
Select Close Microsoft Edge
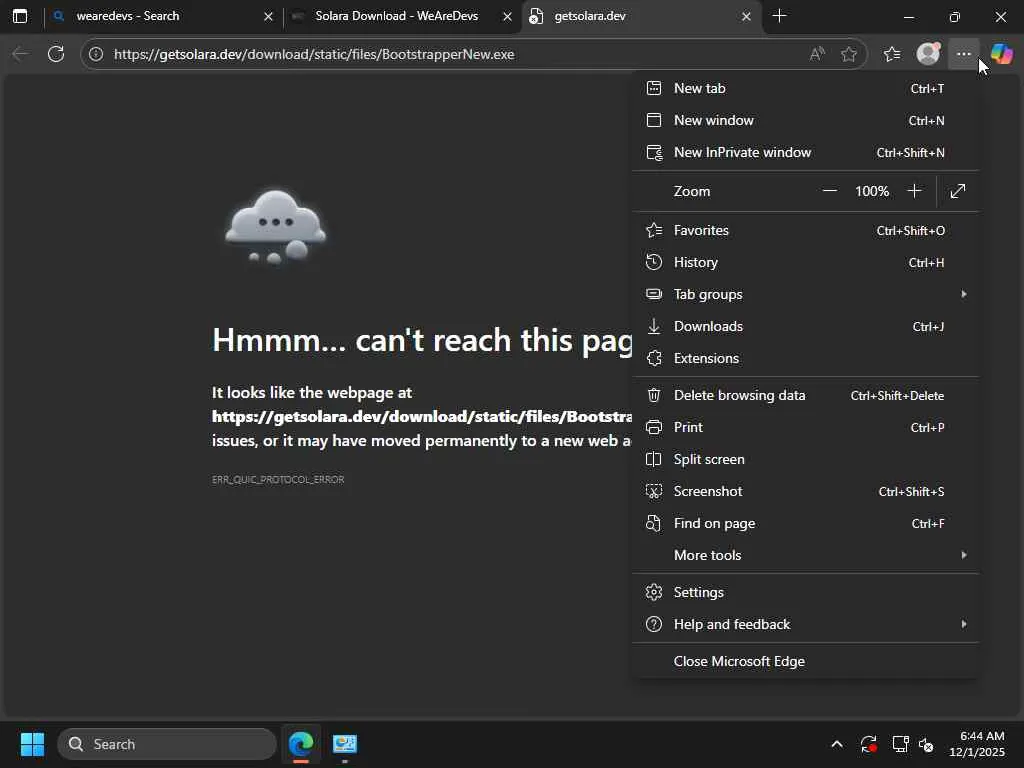point(805,662)
